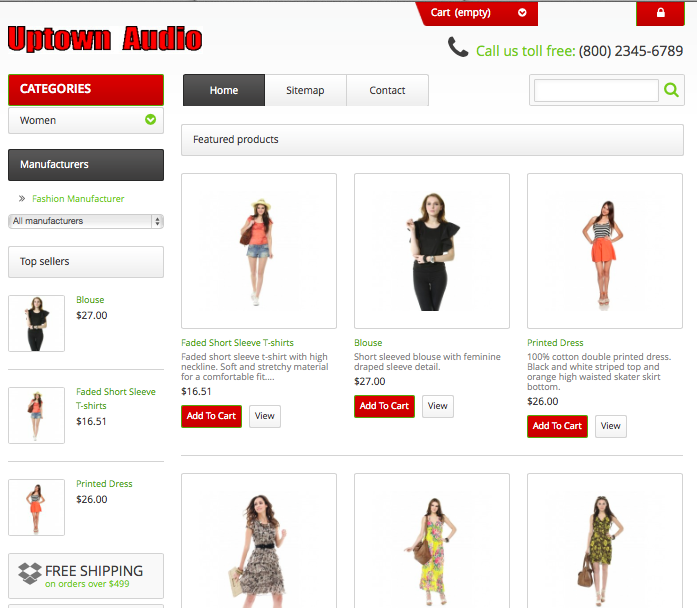The width and height of the screenshot is (697, 608).
Task: Click the Manufacturers header
Action: tap(86, 165)
